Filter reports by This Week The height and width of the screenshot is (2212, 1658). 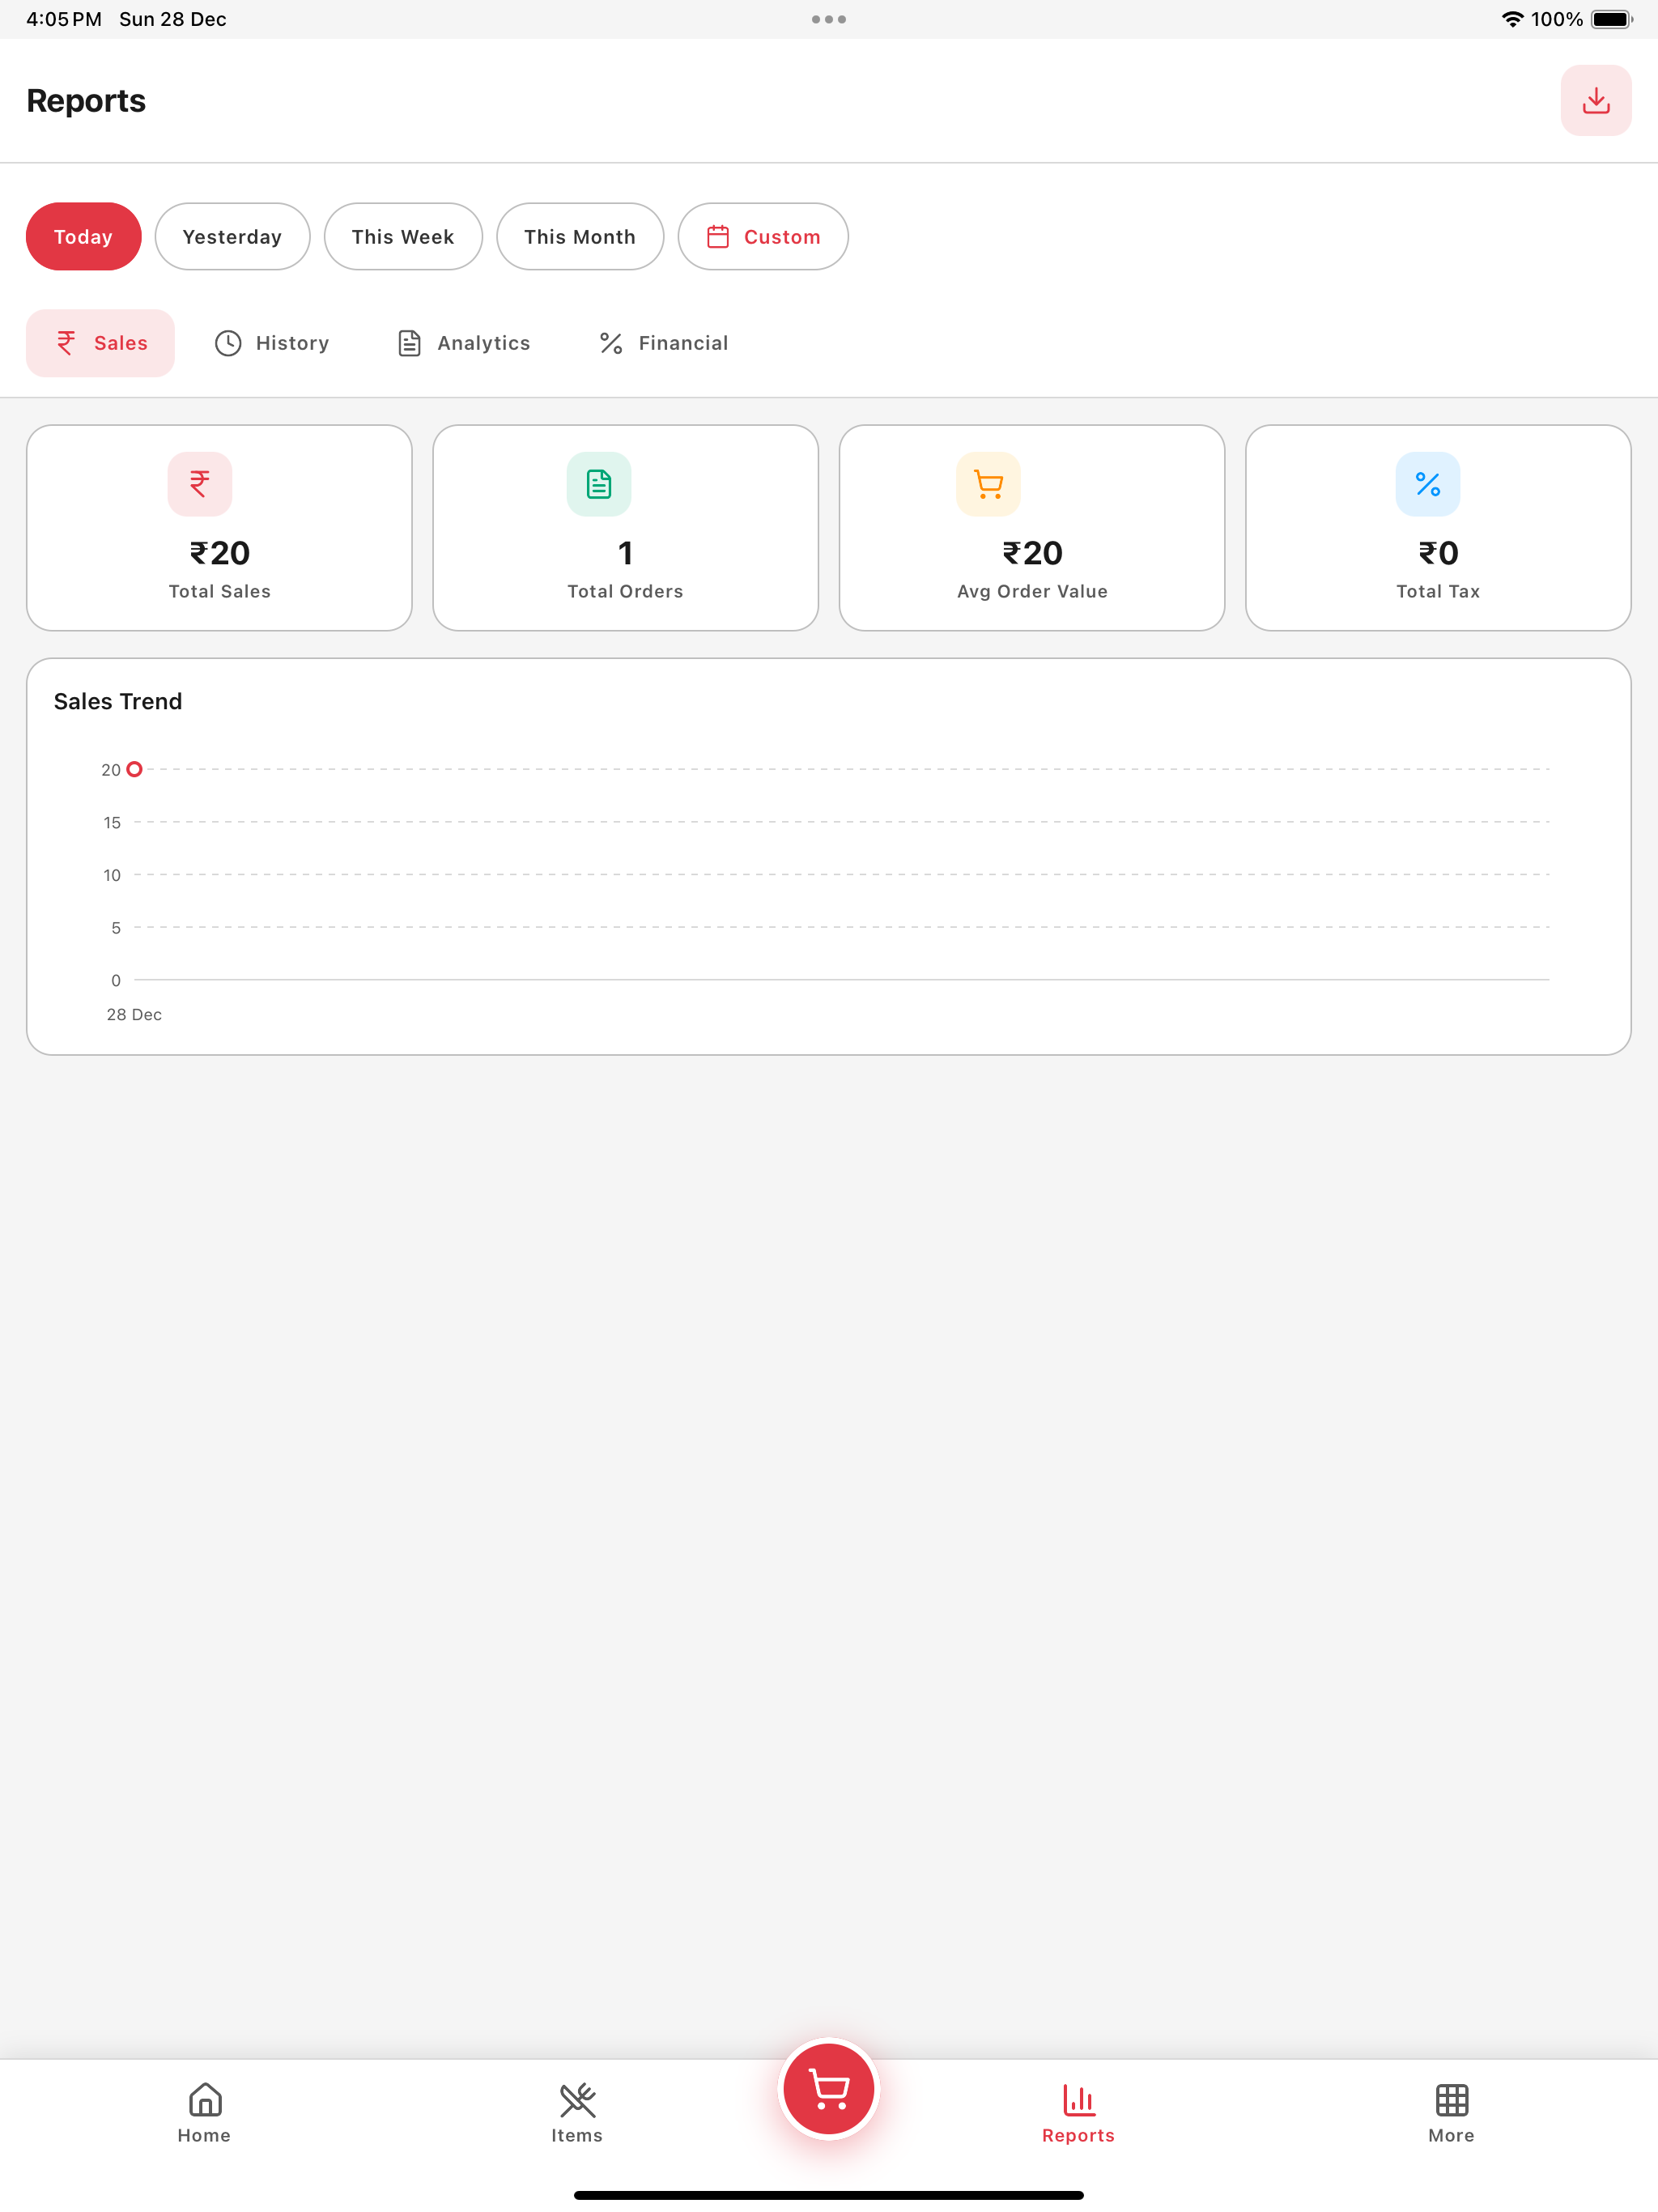point(403,237)
